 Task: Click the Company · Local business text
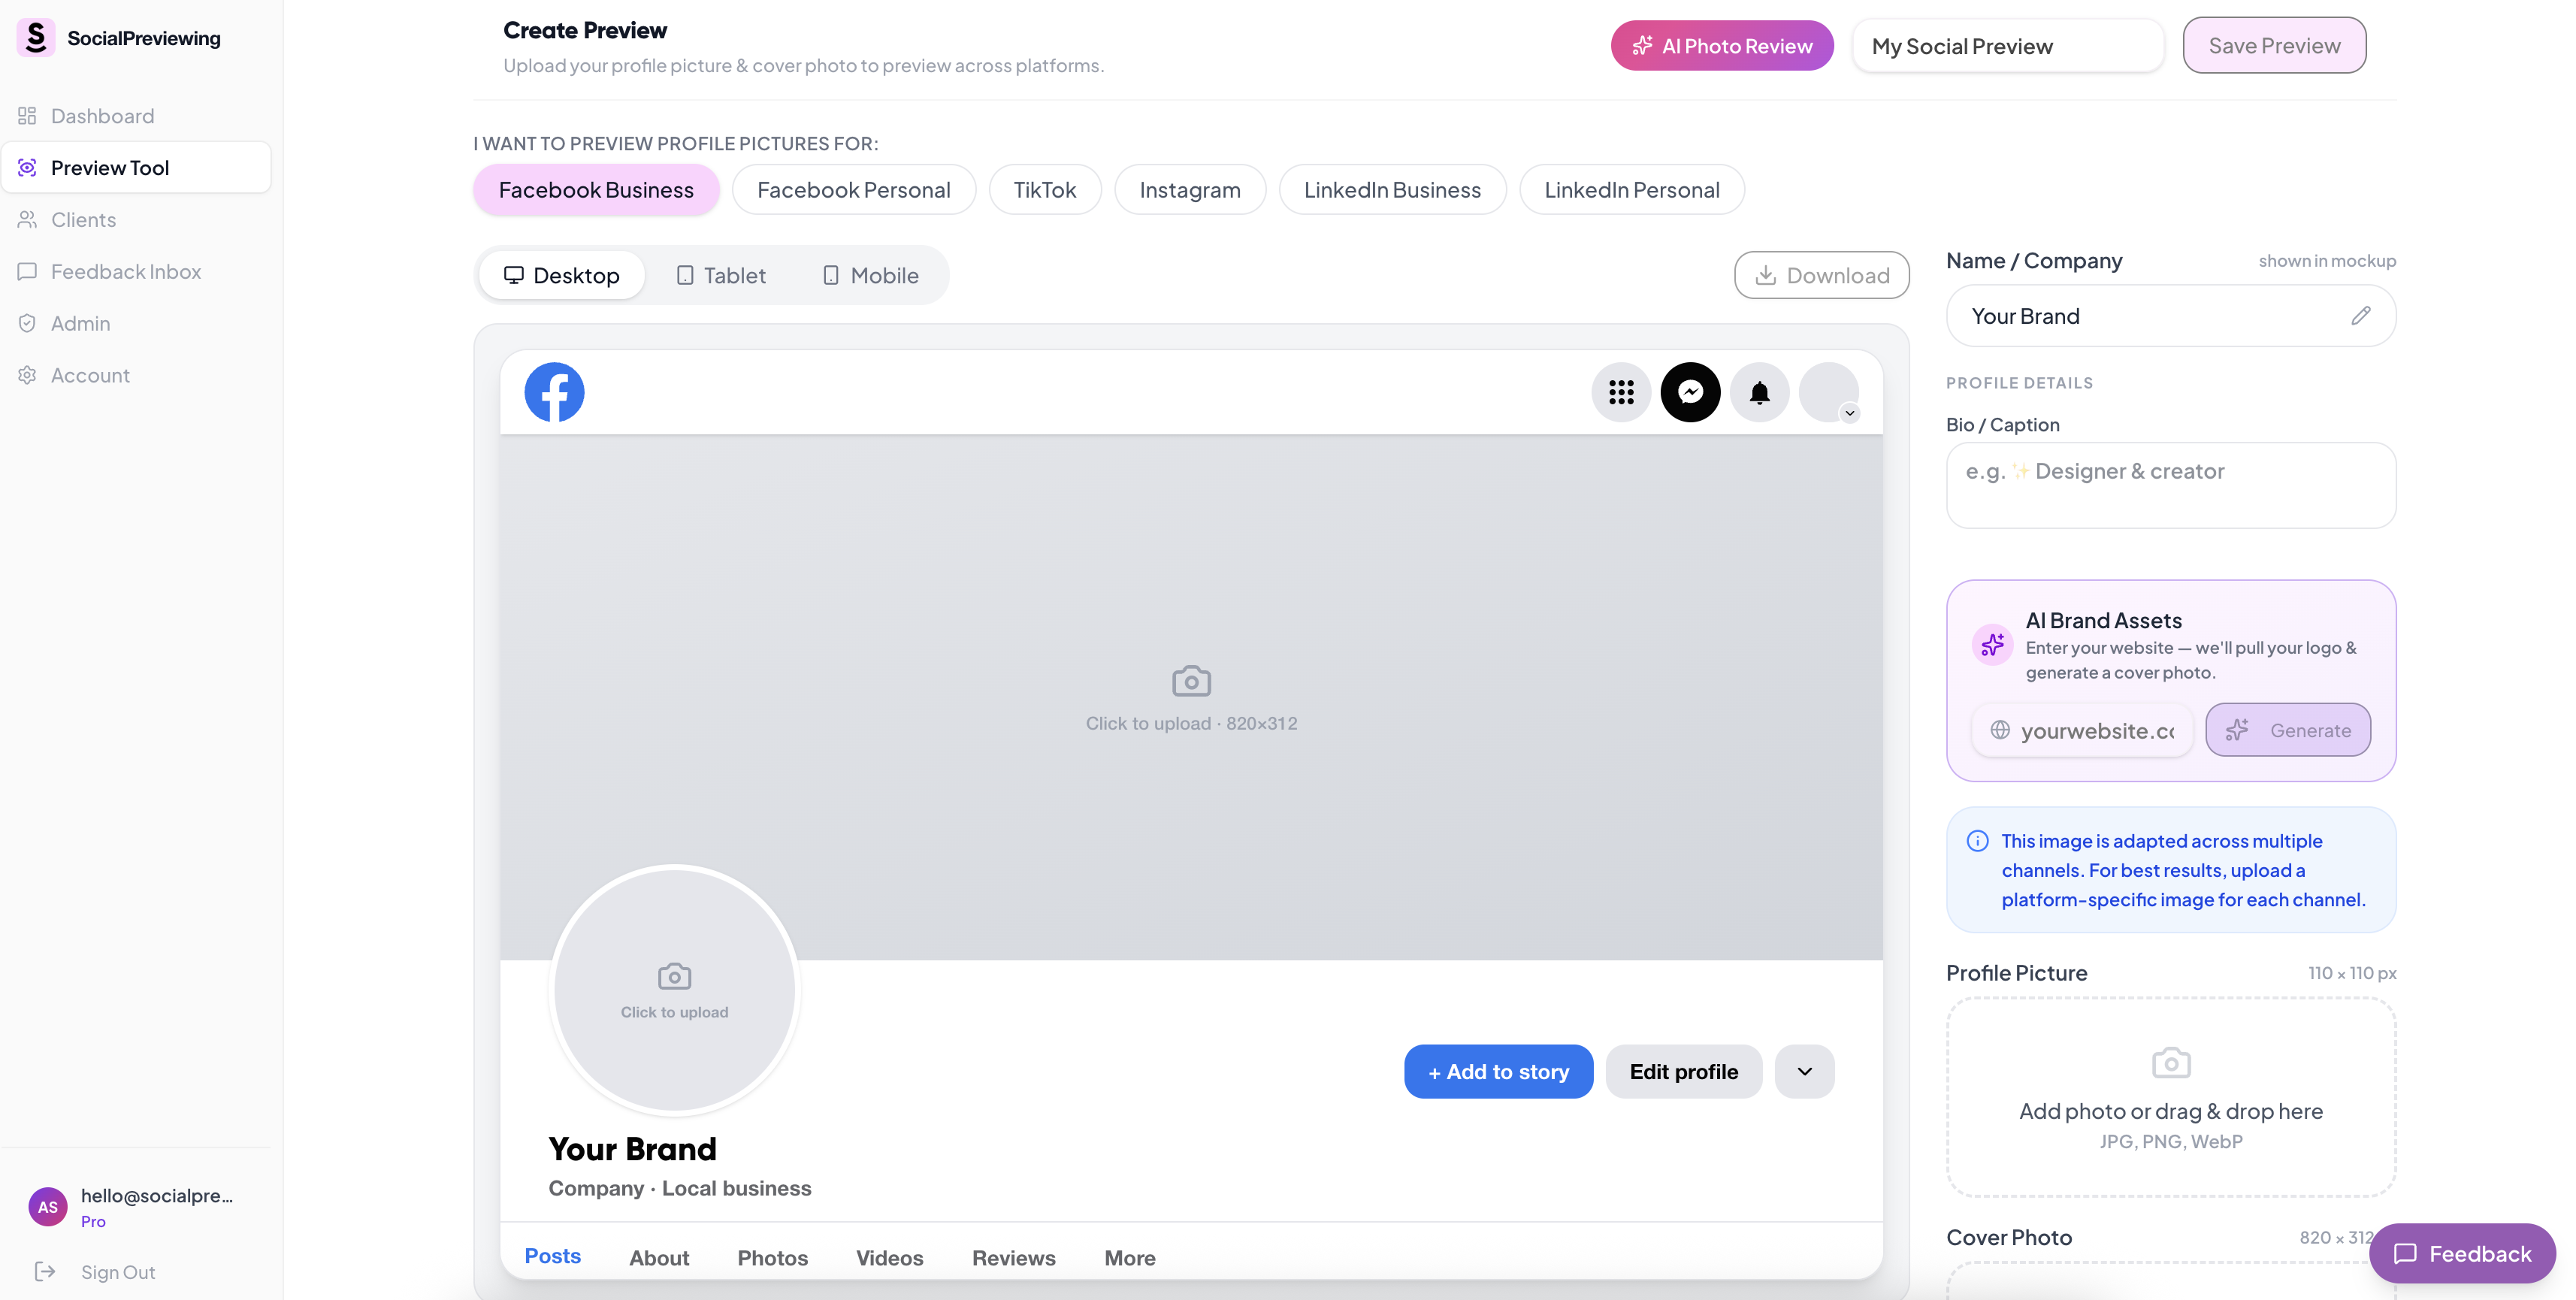tap(679, 1188)
